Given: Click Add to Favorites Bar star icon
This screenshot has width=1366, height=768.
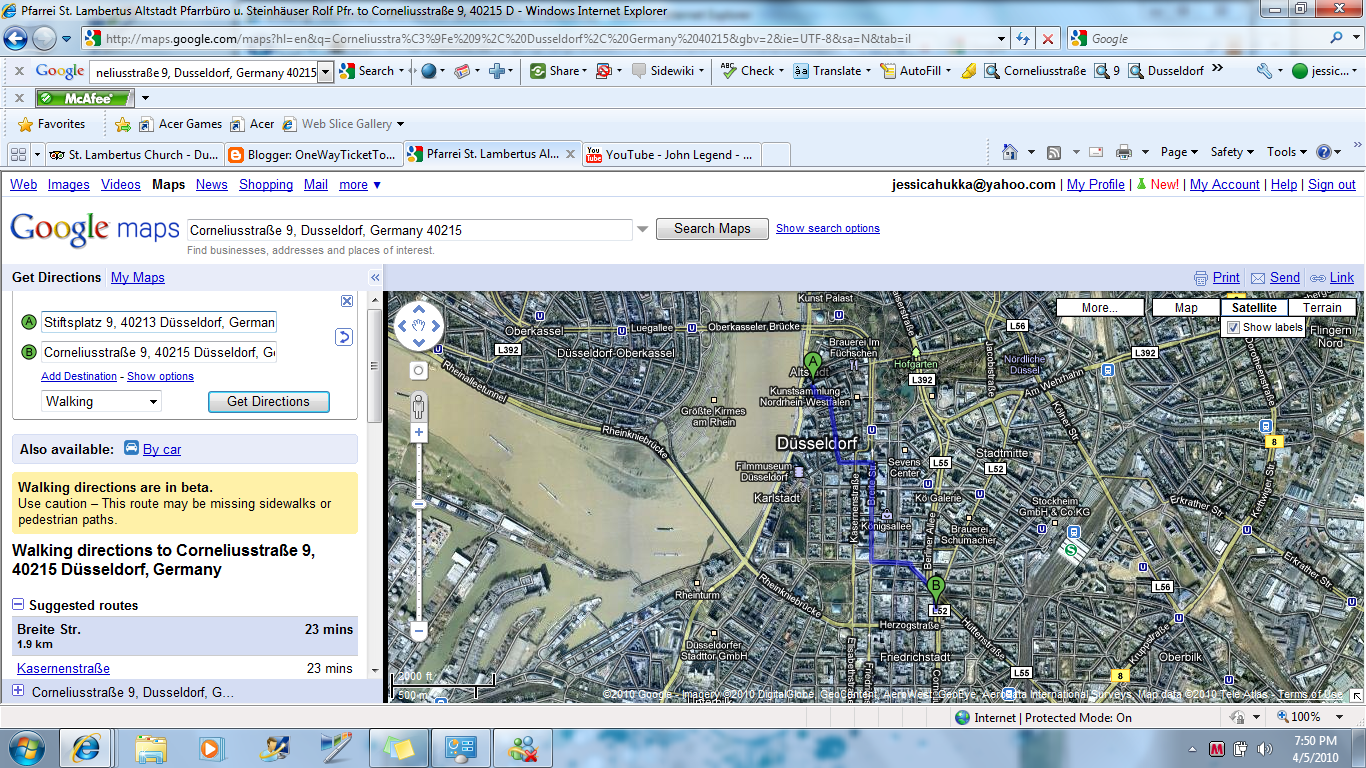Looking at the screenshot, I should 123,124.
